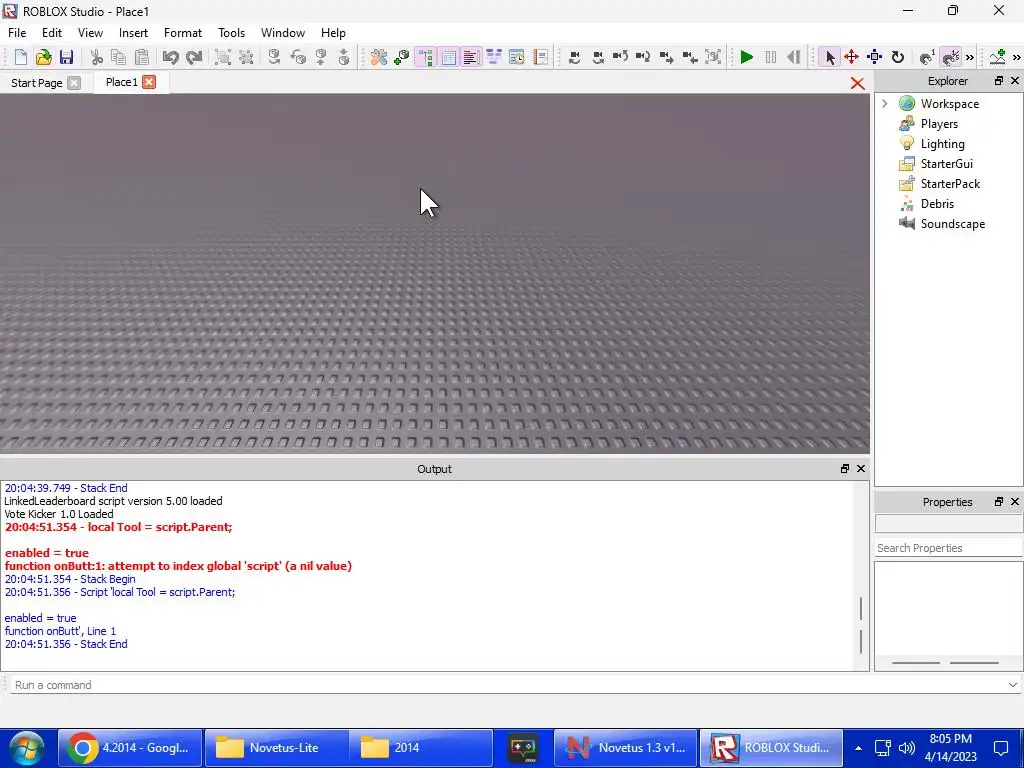The width and height of the screenshot is (1024, 768).
Task: Click the Copy icon in toolbar
Action: tap(119, 57)
